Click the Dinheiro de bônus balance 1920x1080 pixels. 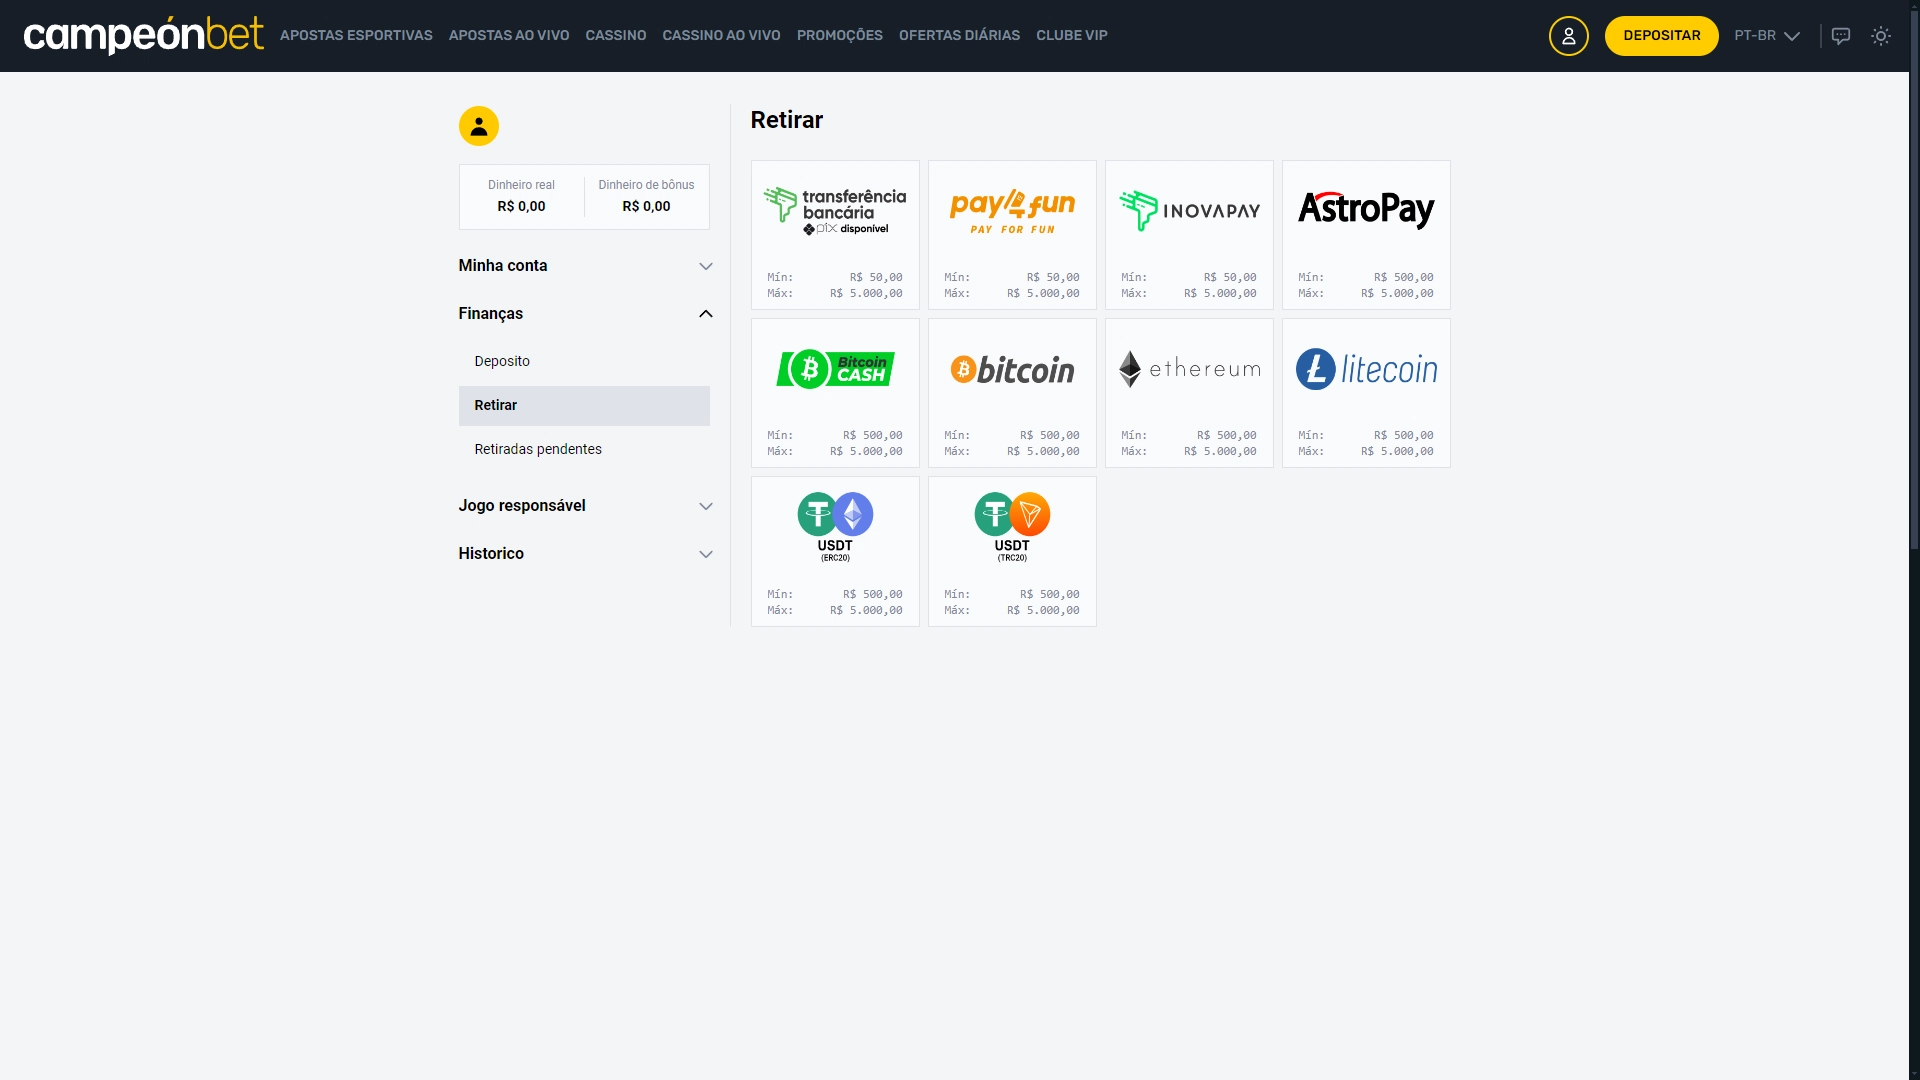click(x=646, y=207)
